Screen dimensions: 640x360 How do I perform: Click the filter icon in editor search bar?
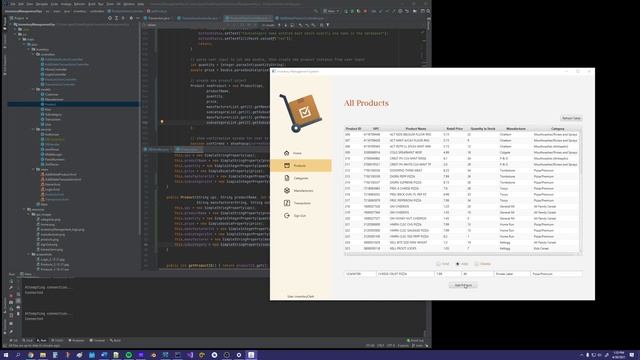click(x=327, y=25)
